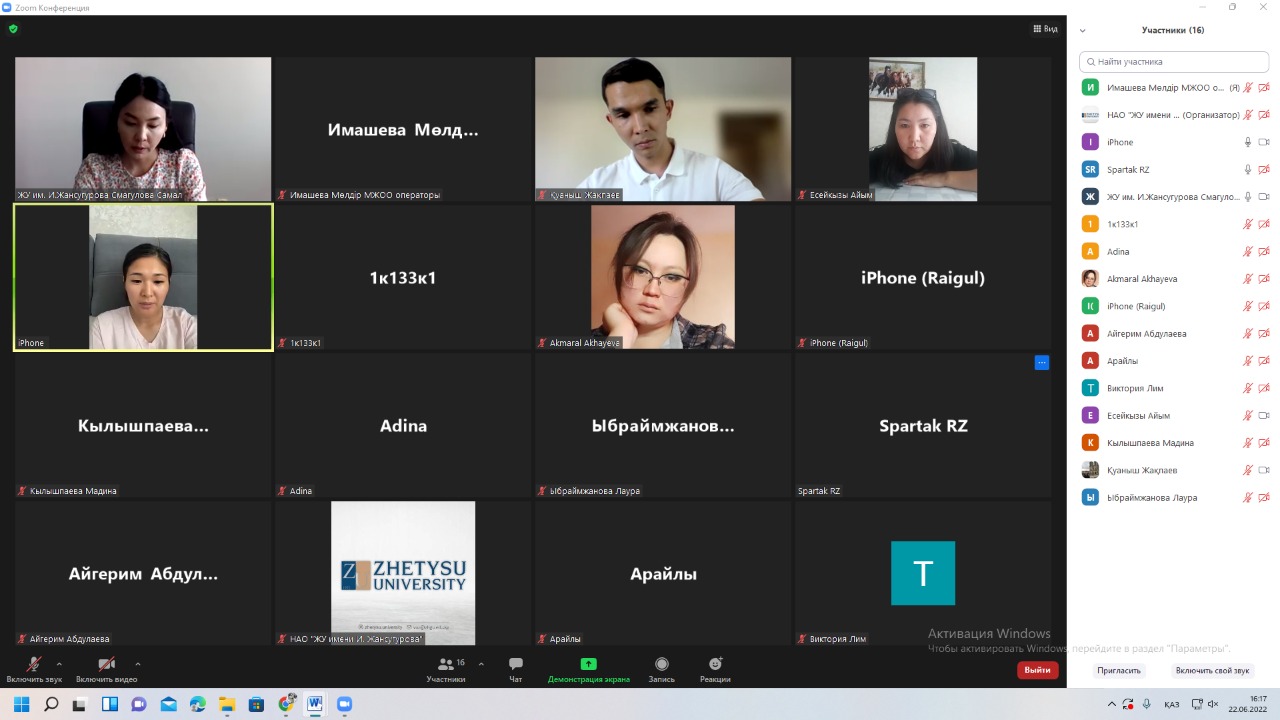
Task: Click the green encryption shield icon
Action: pos(13,29)
